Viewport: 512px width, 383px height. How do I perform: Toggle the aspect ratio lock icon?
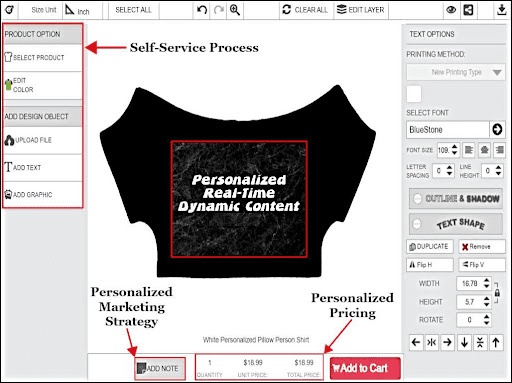[497, 293]
